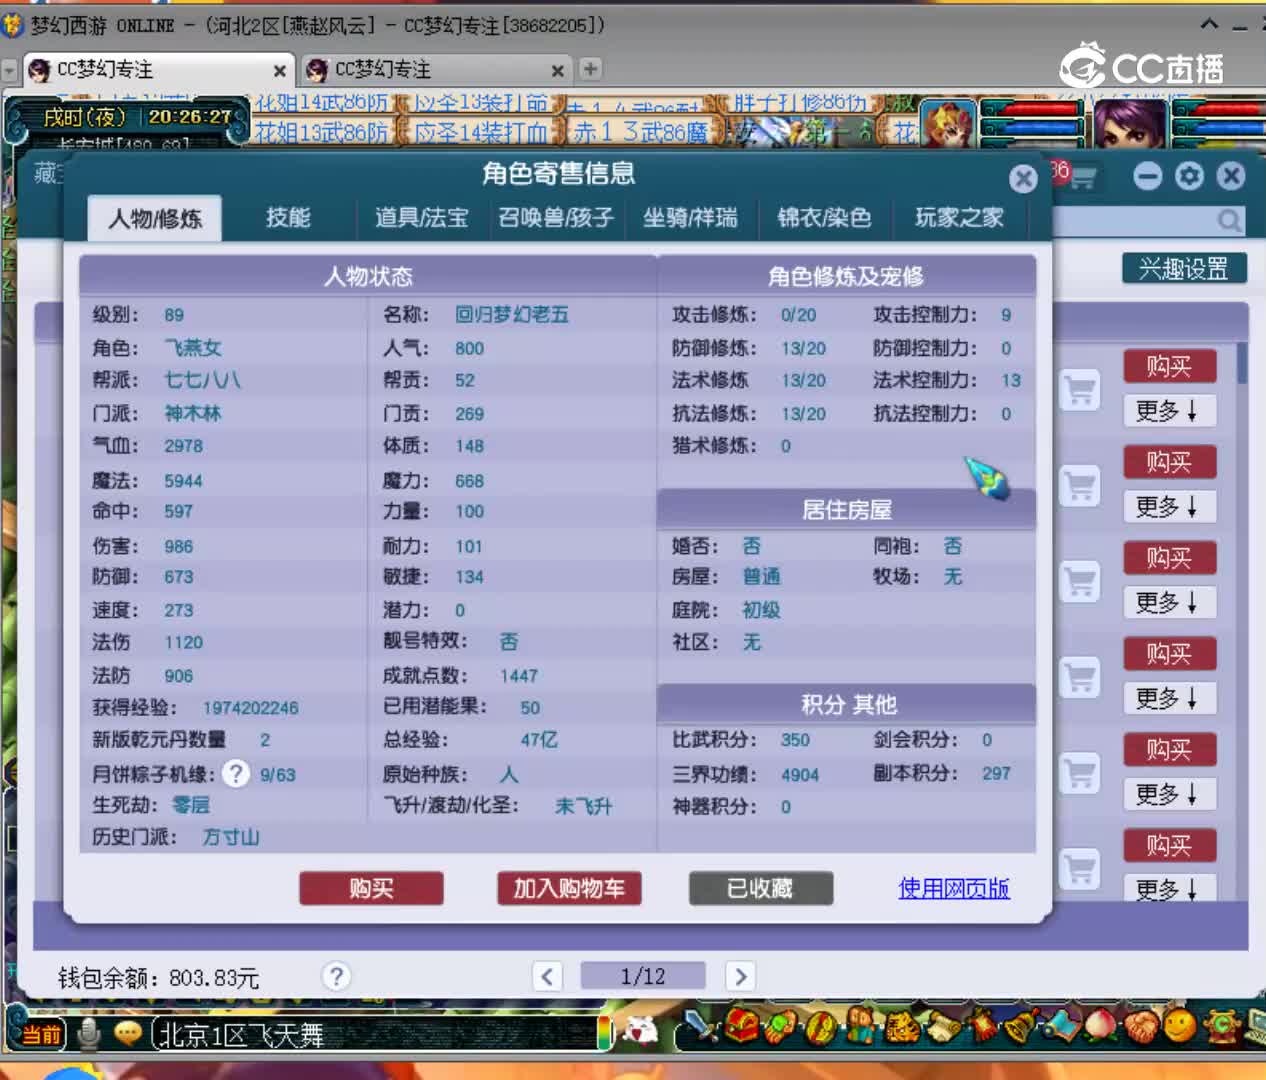Click the tiger pet icon in bottom toolbar
This screenshot has width=1266, height=1080.
pyautogui.click(x=902, y=1026)
